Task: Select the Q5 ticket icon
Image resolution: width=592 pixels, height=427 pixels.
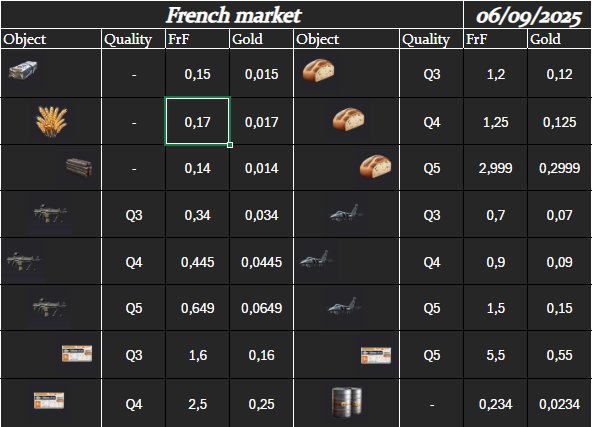Action: pyautogui.click(x=376, y=355)
